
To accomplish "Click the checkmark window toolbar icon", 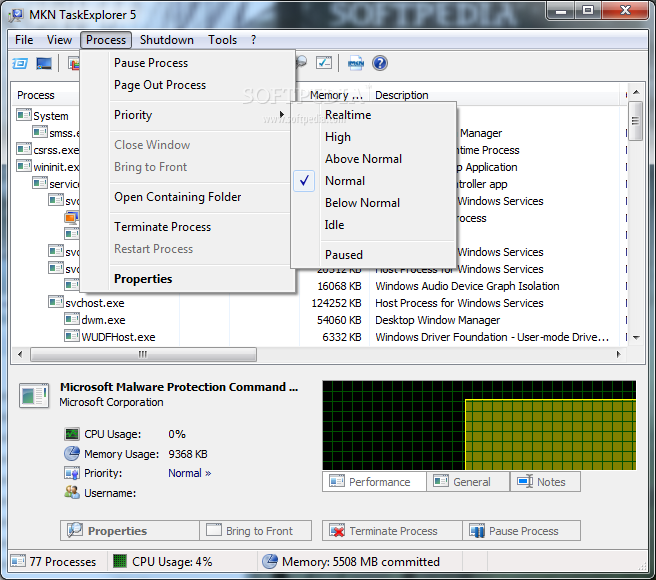I will pos(324,63).
